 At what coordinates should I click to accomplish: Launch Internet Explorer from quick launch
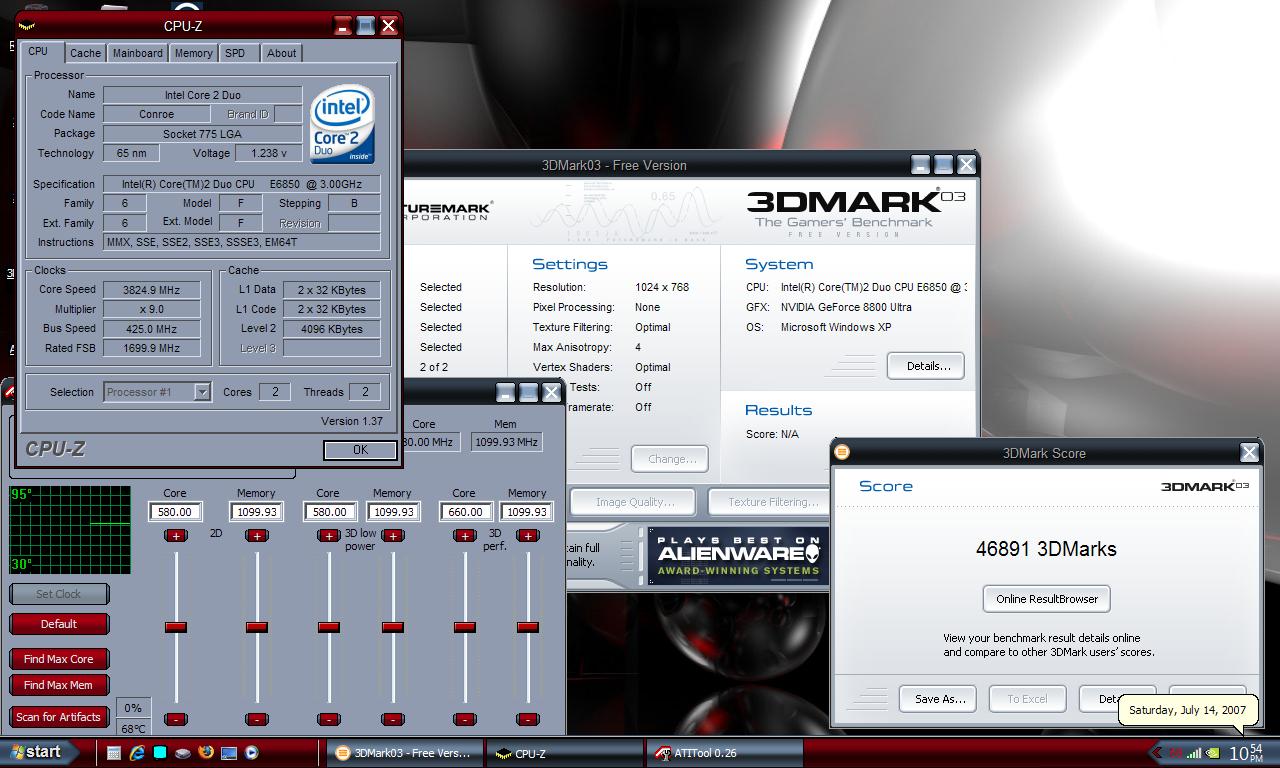[x=137, y=753]
